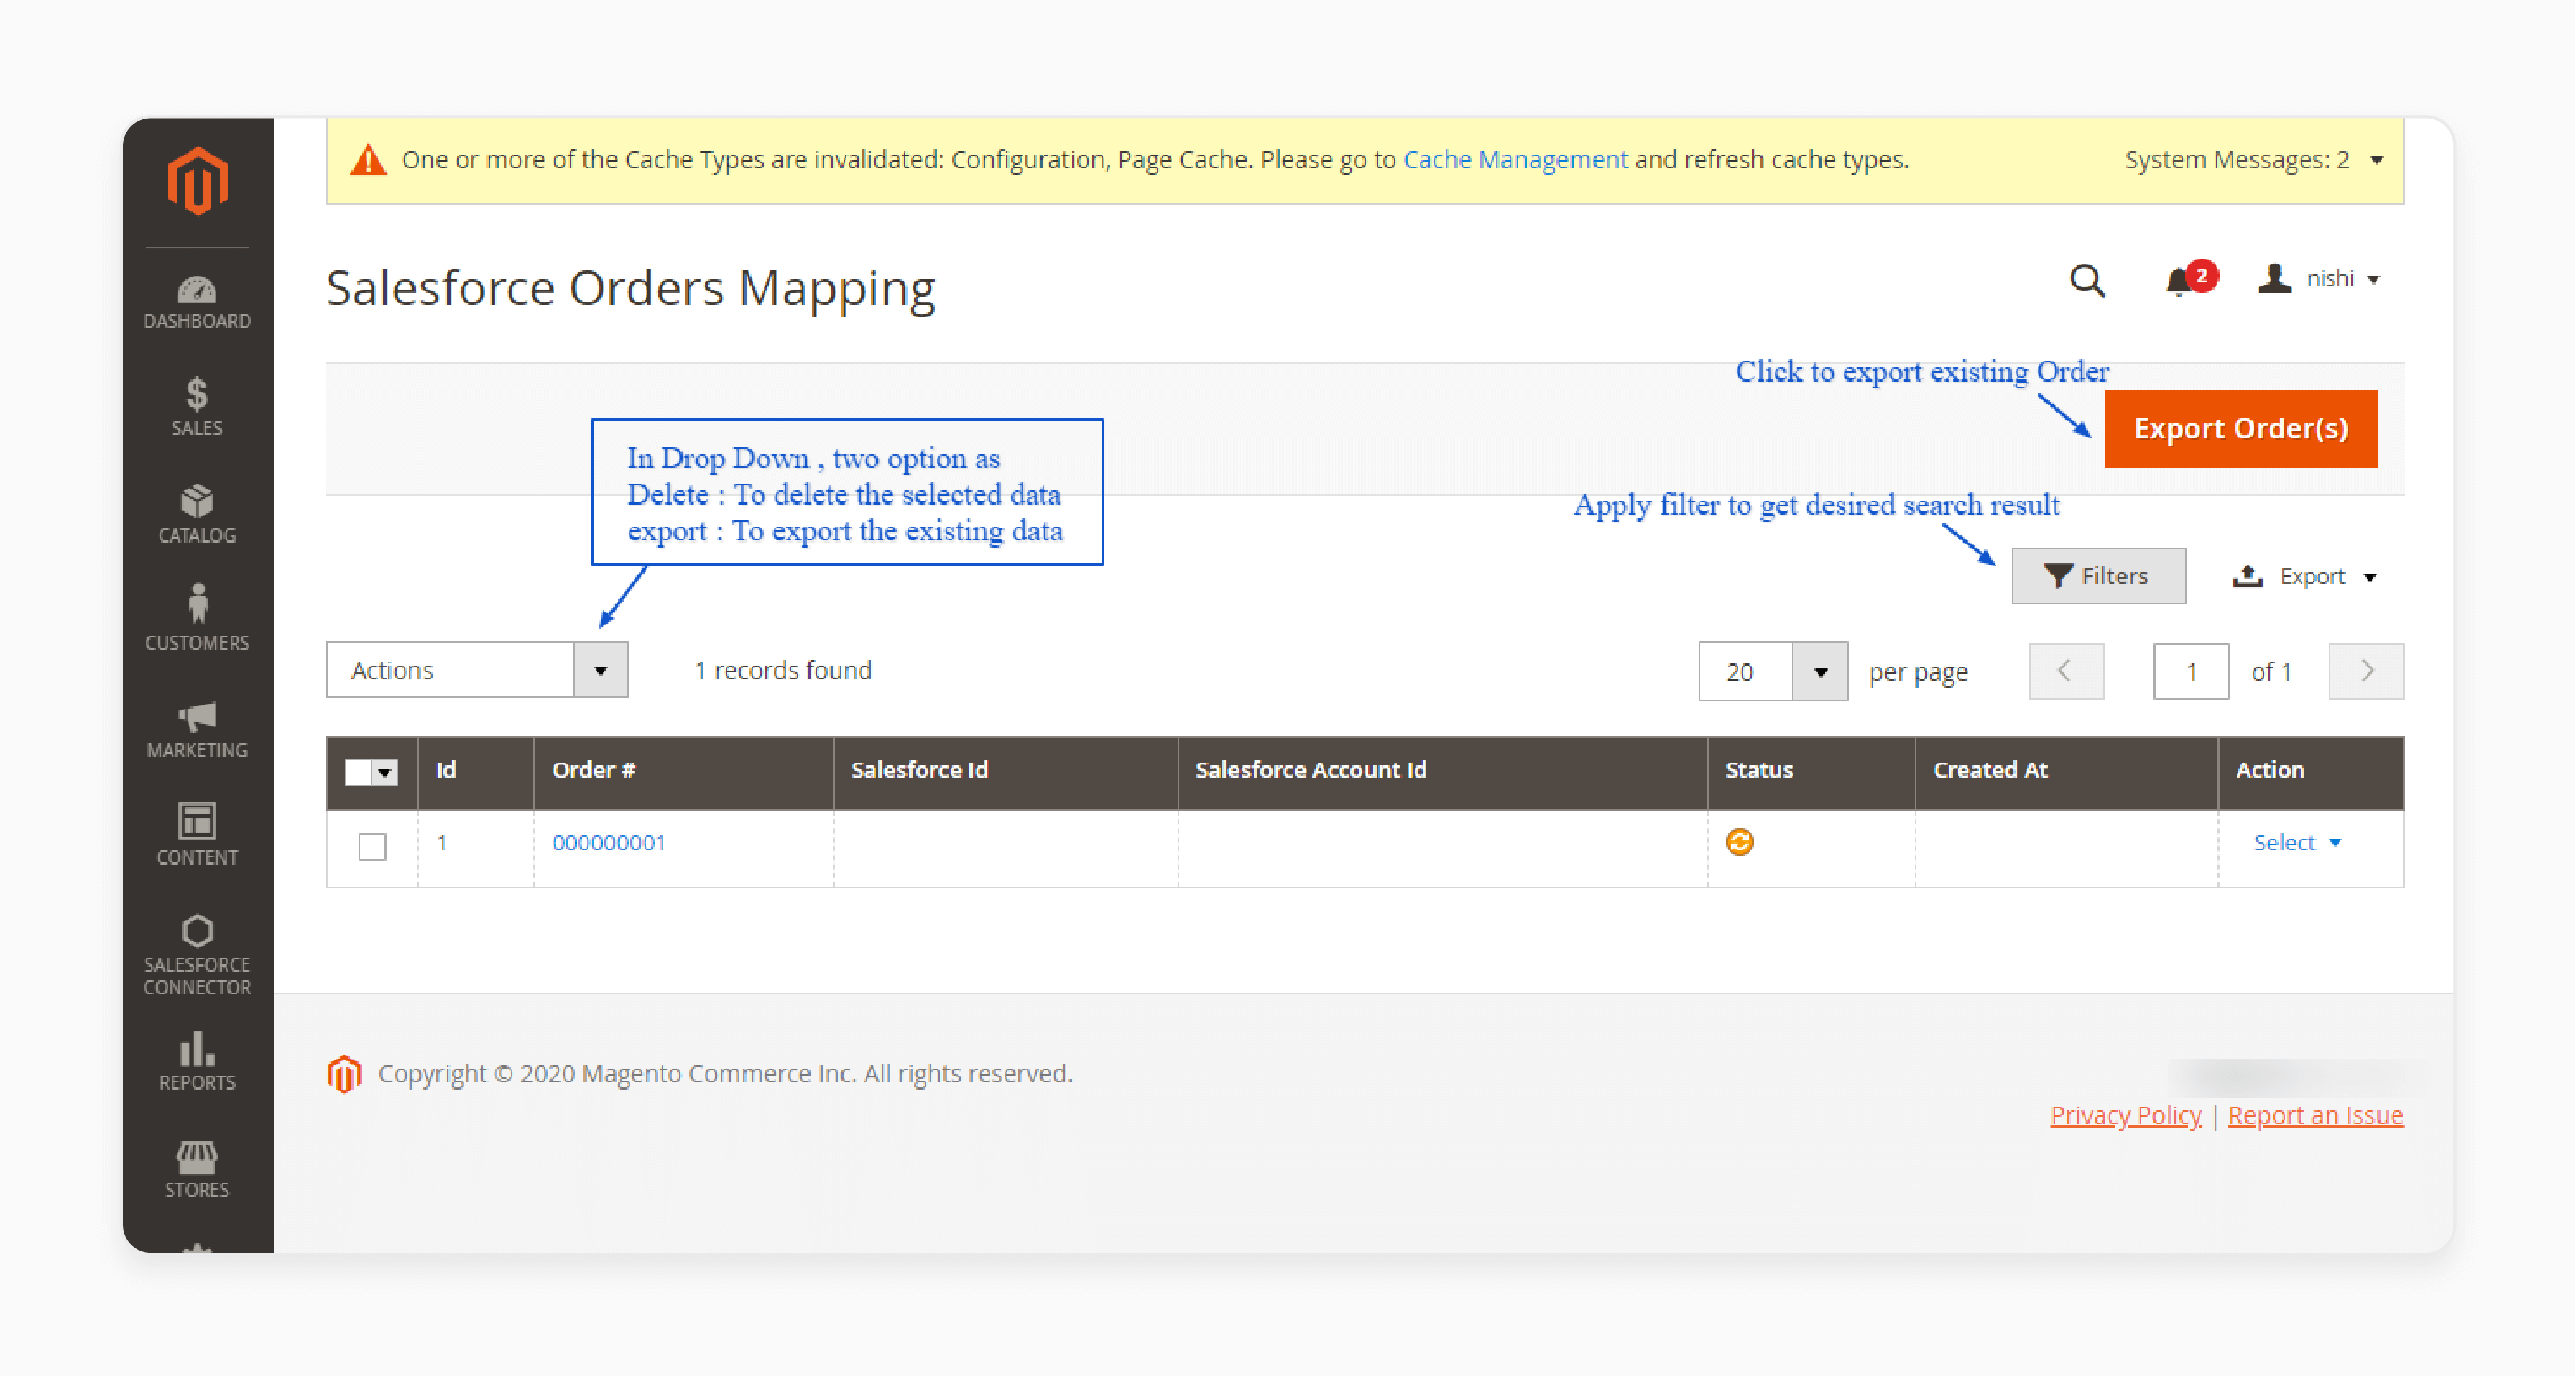This screenshot has width=2576, height=1377.
Task: Tick the checkbox for order 000000001
Action: [x=372, y=846]
